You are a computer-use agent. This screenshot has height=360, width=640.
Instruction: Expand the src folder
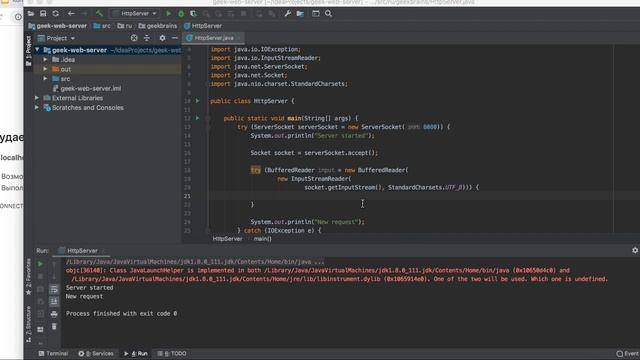click(45, 78)
